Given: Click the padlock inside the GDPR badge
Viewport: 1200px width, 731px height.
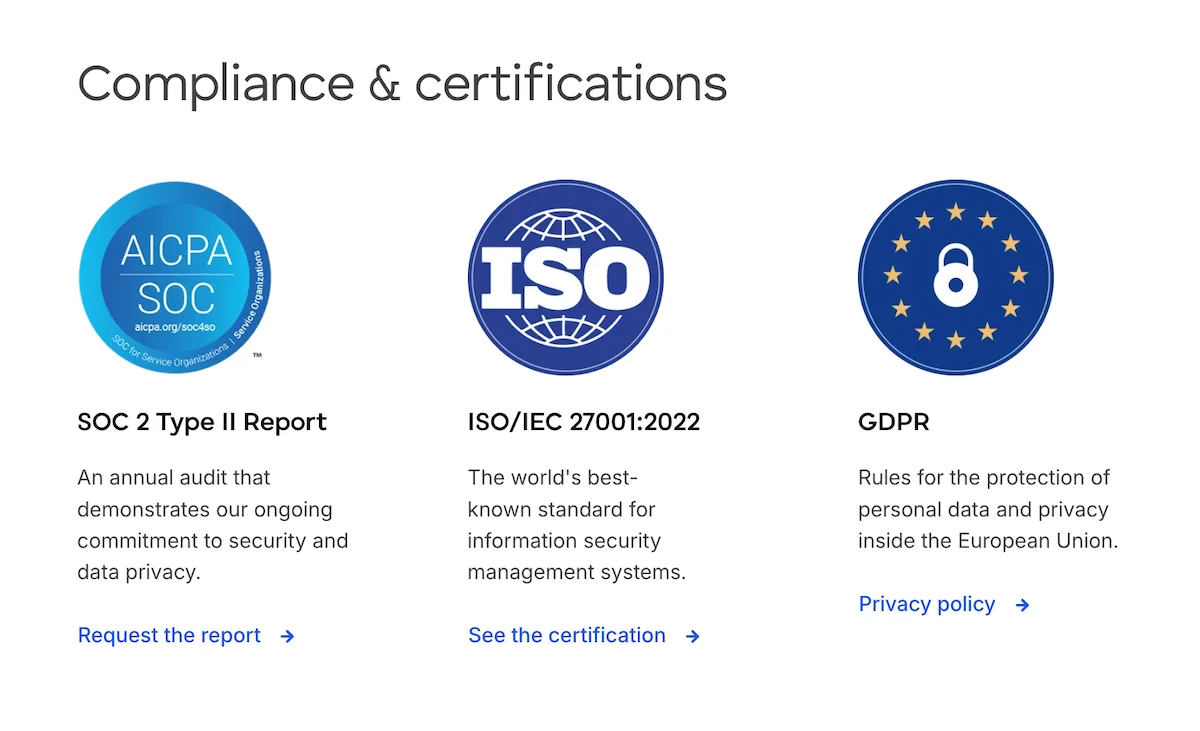Looking at the screenshot, I should tap(955, 280).
